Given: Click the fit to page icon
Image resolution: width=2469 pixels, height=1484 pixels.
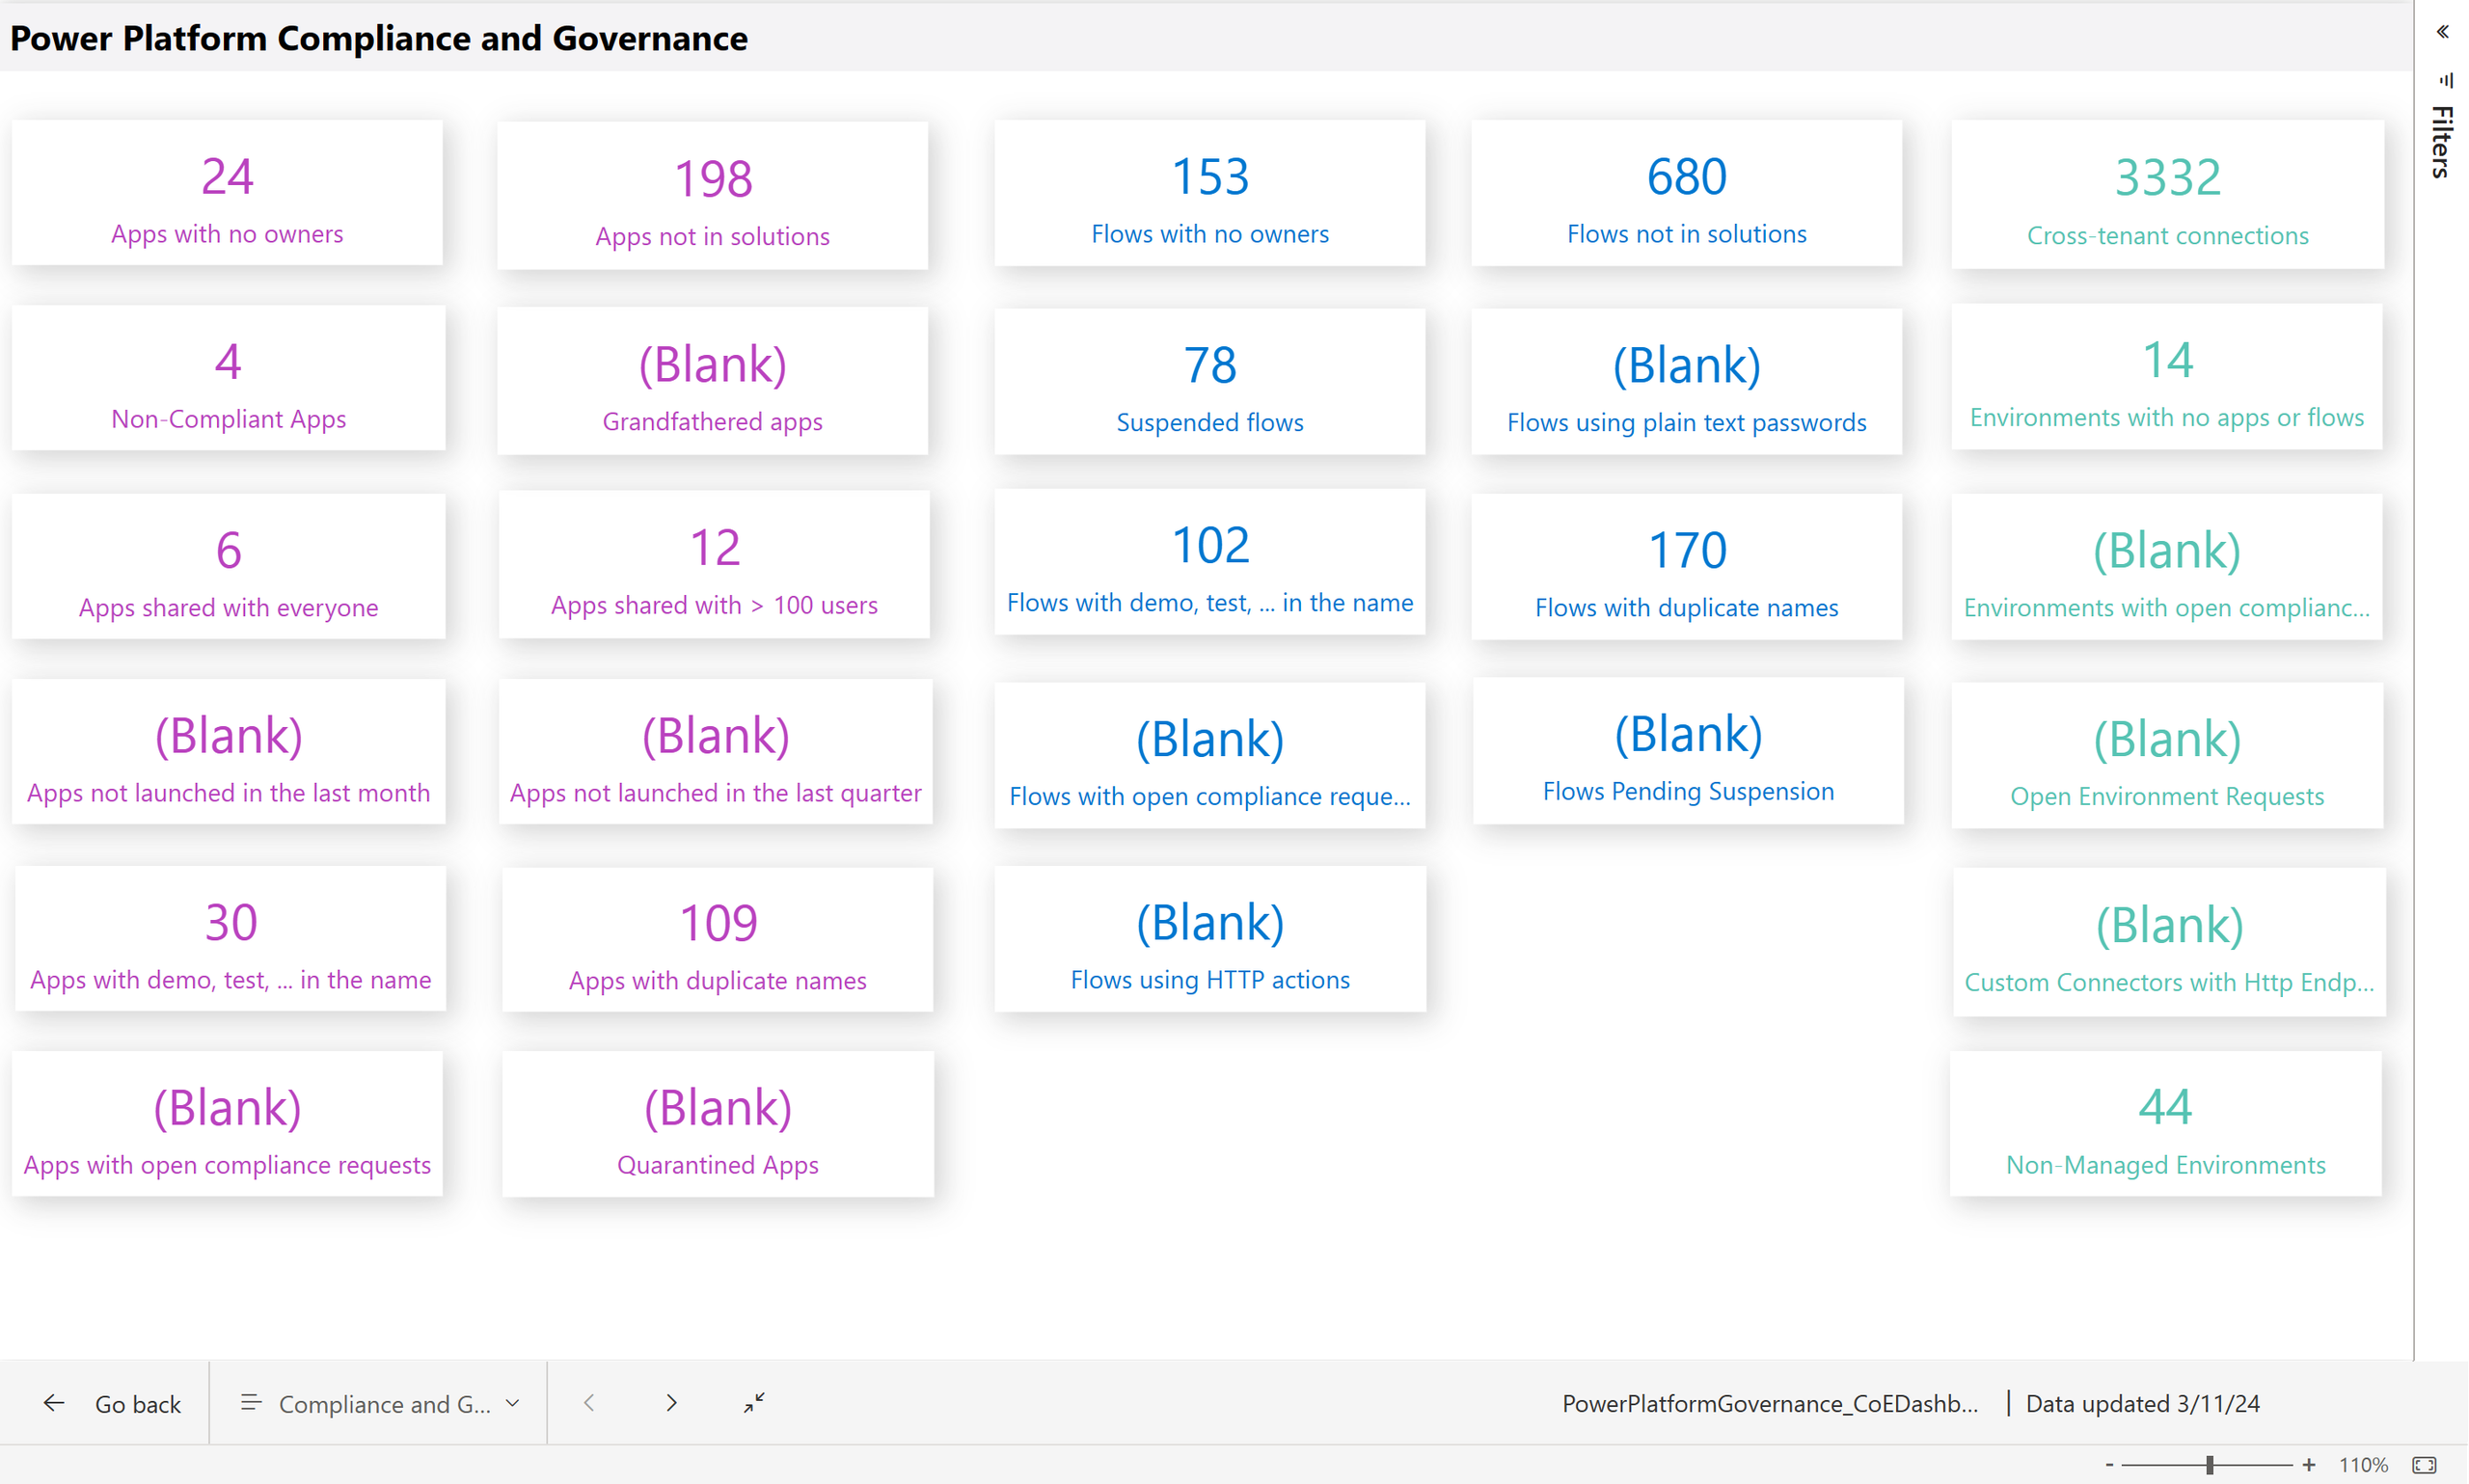Looking at the screenshot, I should (2424, 1465).
